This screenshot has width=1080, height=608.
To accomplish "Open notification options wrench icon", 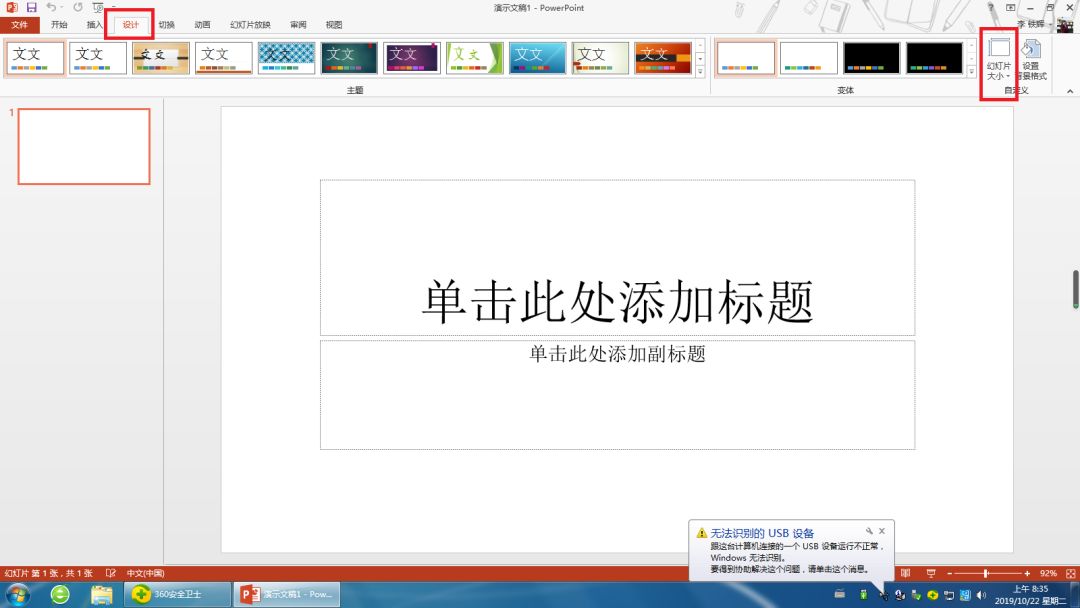I will click(x=869, y=531).
